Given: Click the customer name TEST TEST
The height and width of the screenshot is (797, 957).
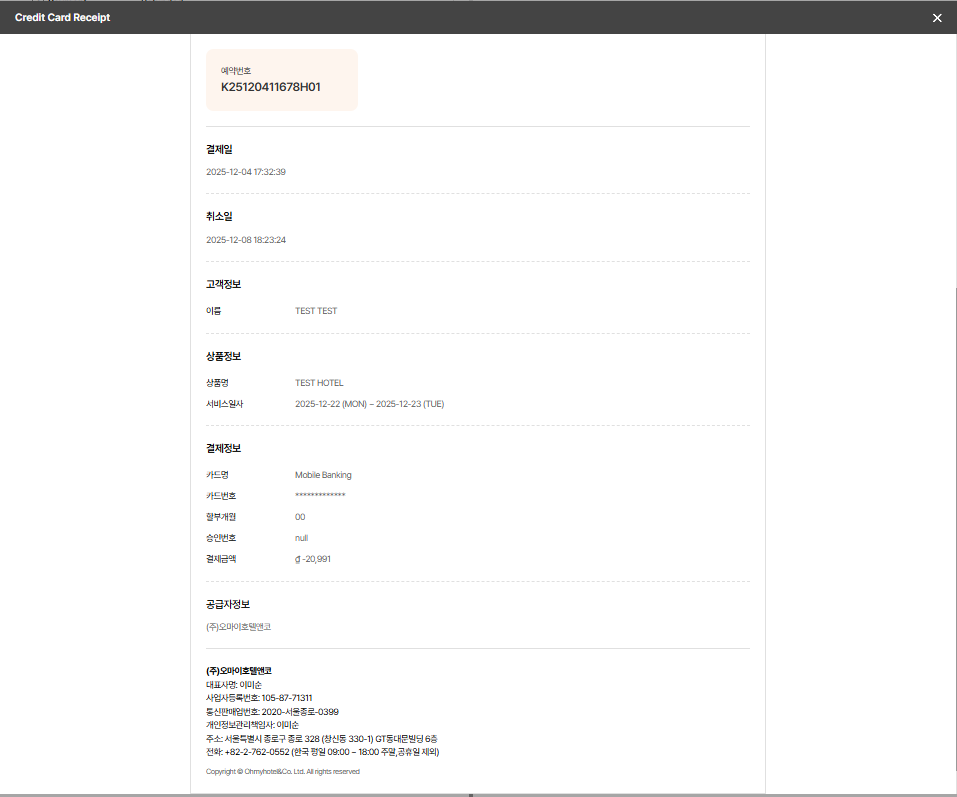Looking at the screenshot, I should click(x=316, y=311).
